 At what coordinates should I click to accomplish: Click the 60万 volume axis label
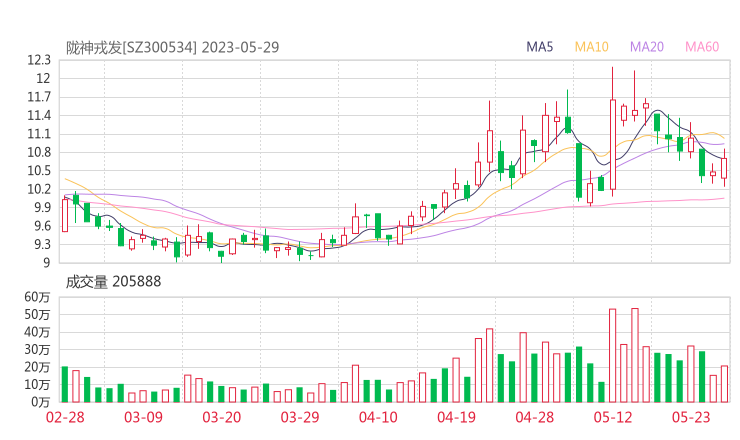pos(37,297)
